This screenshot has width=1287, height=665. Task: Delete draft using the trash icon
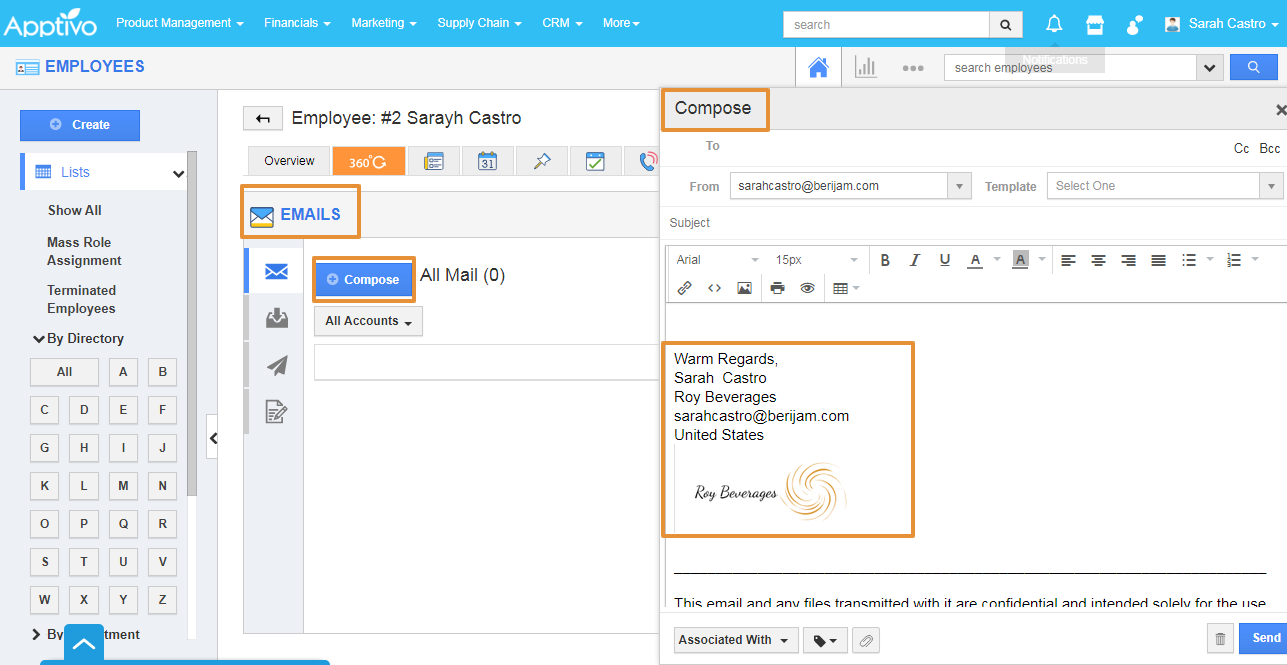coord(1220,639)
